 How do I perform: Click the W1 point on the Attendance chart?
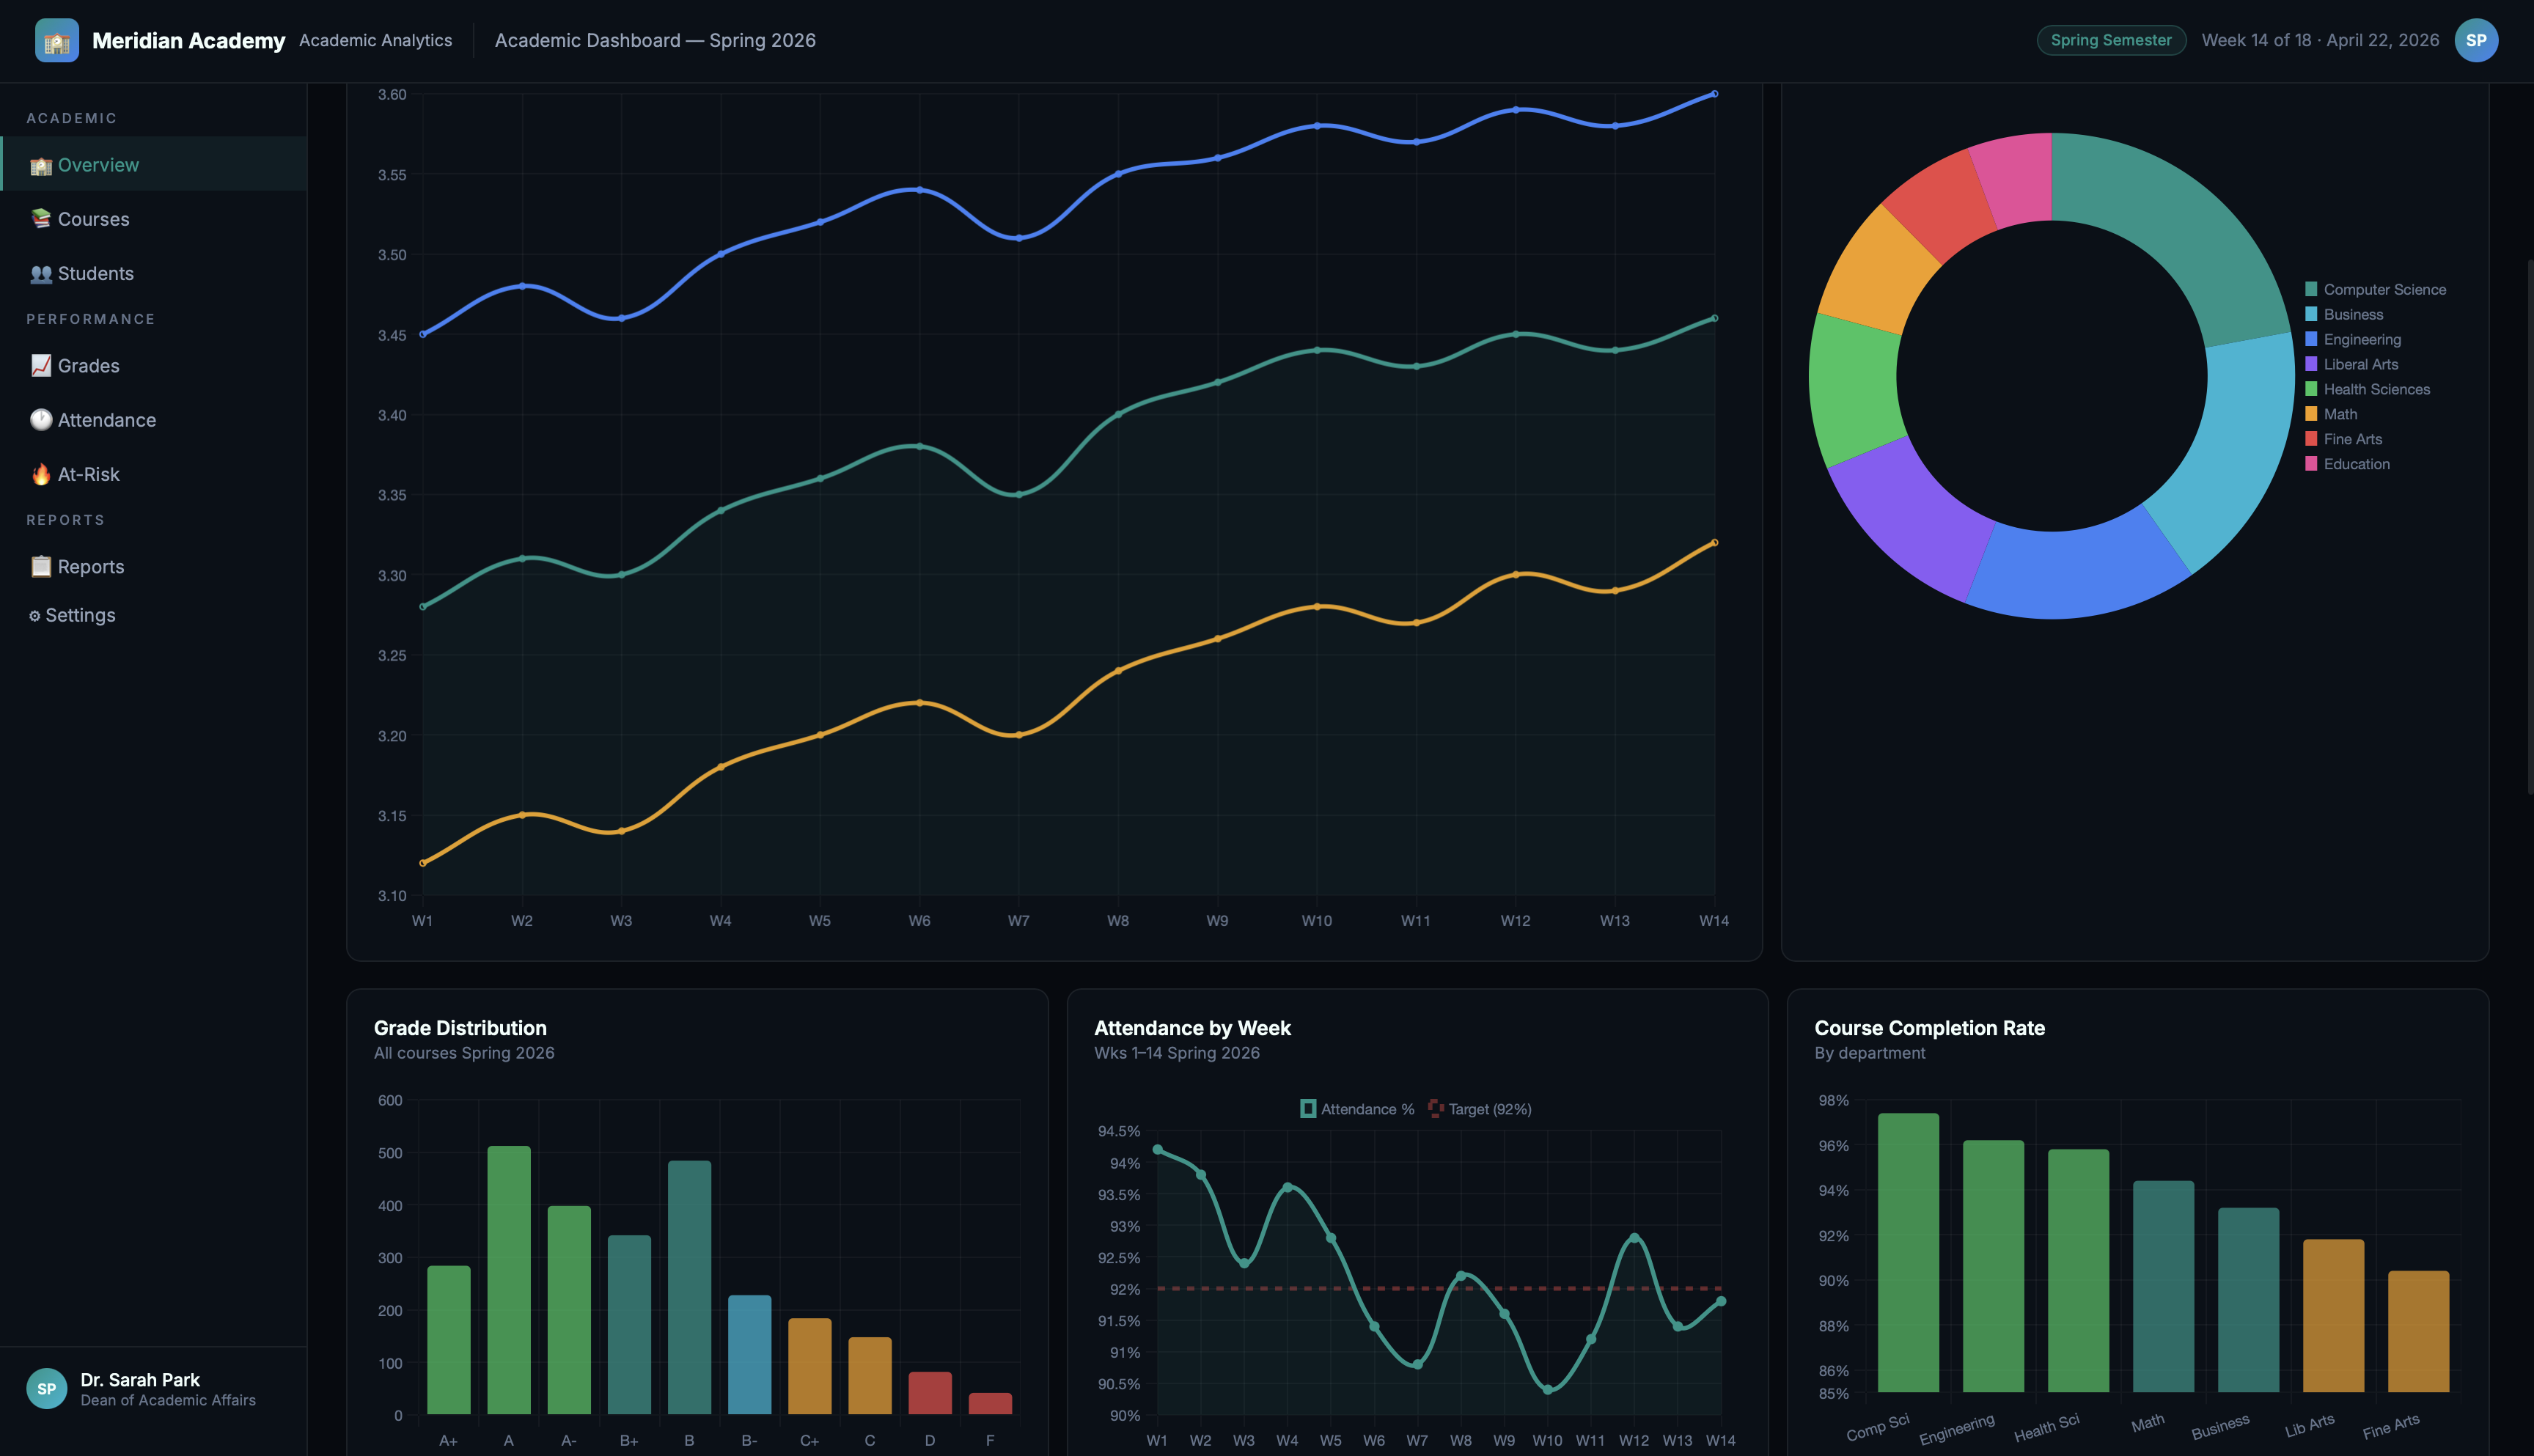tap(1157, 1150)
